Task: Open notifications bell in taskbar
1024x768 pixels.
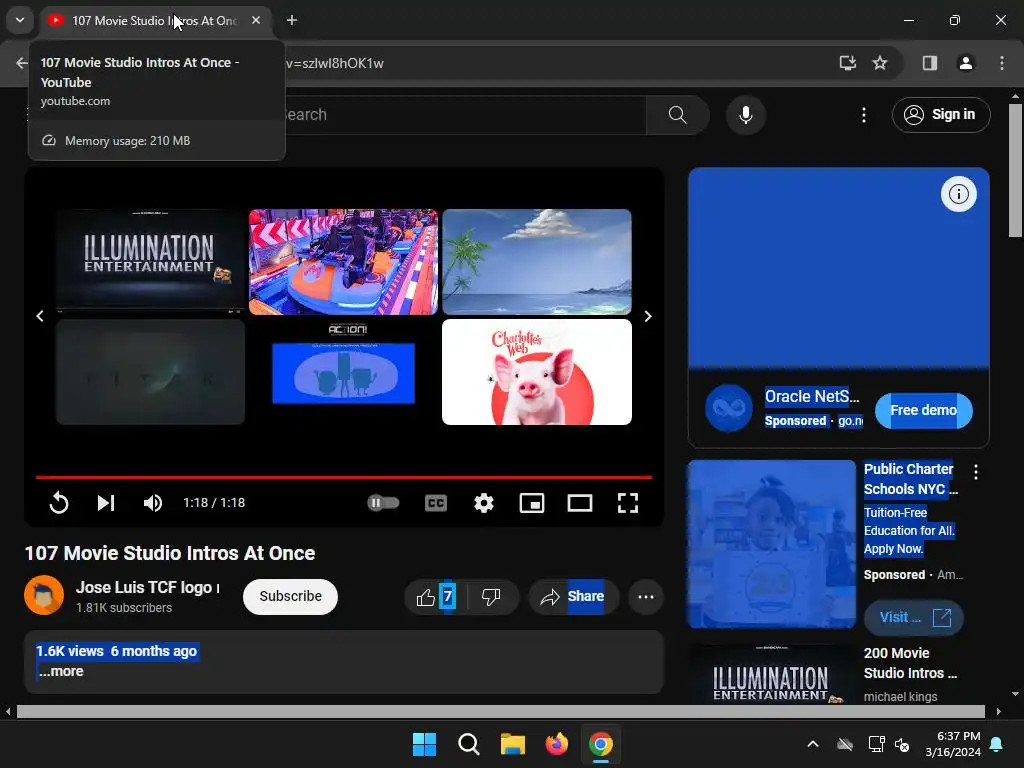Action: 997,744
